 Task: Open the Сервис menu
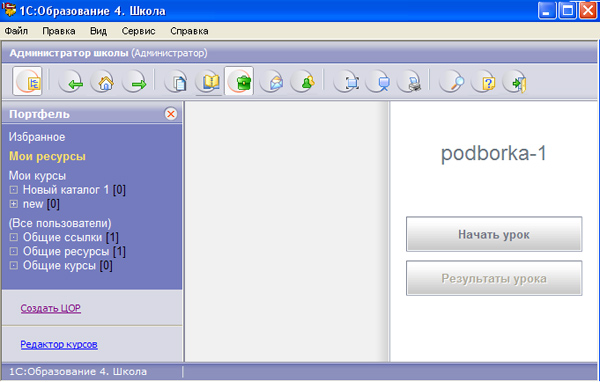[138, 31]
